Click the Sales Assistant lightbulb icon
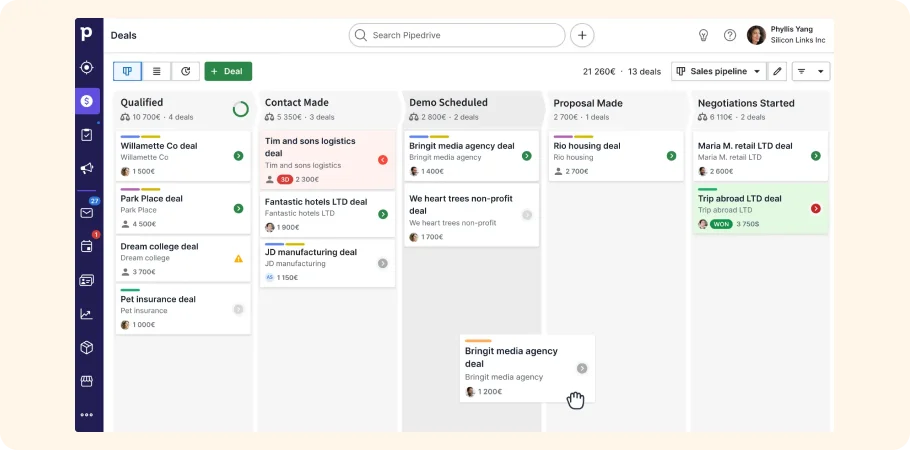910x450 pixels. [703, 35]
